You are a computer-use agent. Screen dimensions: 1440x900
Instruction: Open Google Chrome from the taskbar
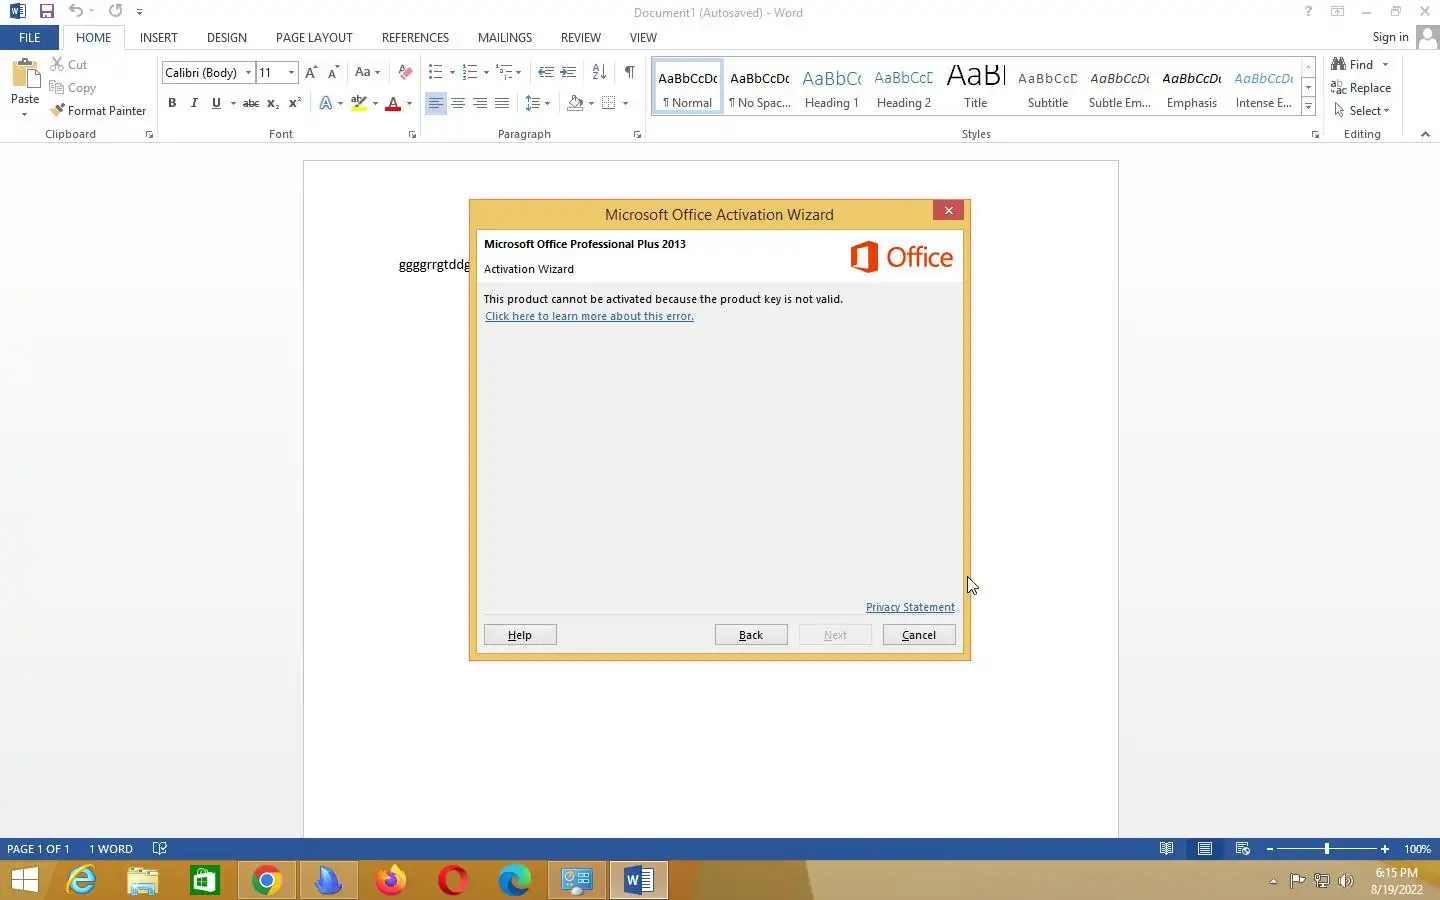pos(266,880)
